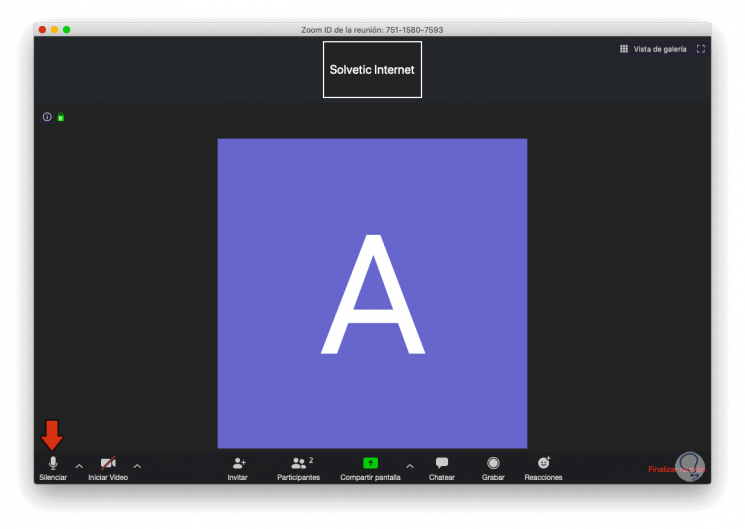Click Finalizar reunión to end meeting
745x529 pixels.
[x=677, y=469]
